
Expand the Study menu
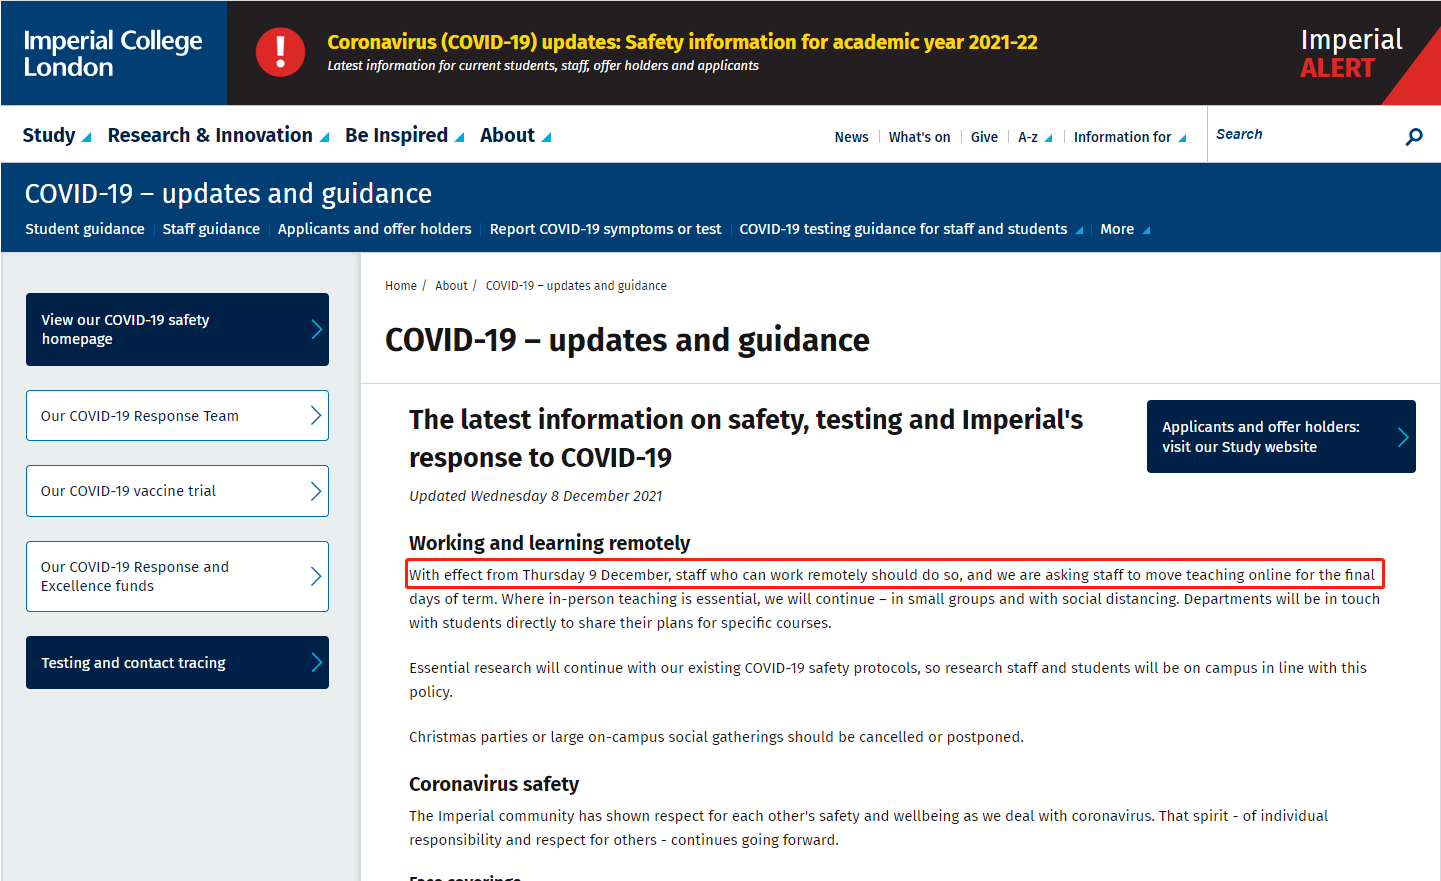(x=57, y=135)
